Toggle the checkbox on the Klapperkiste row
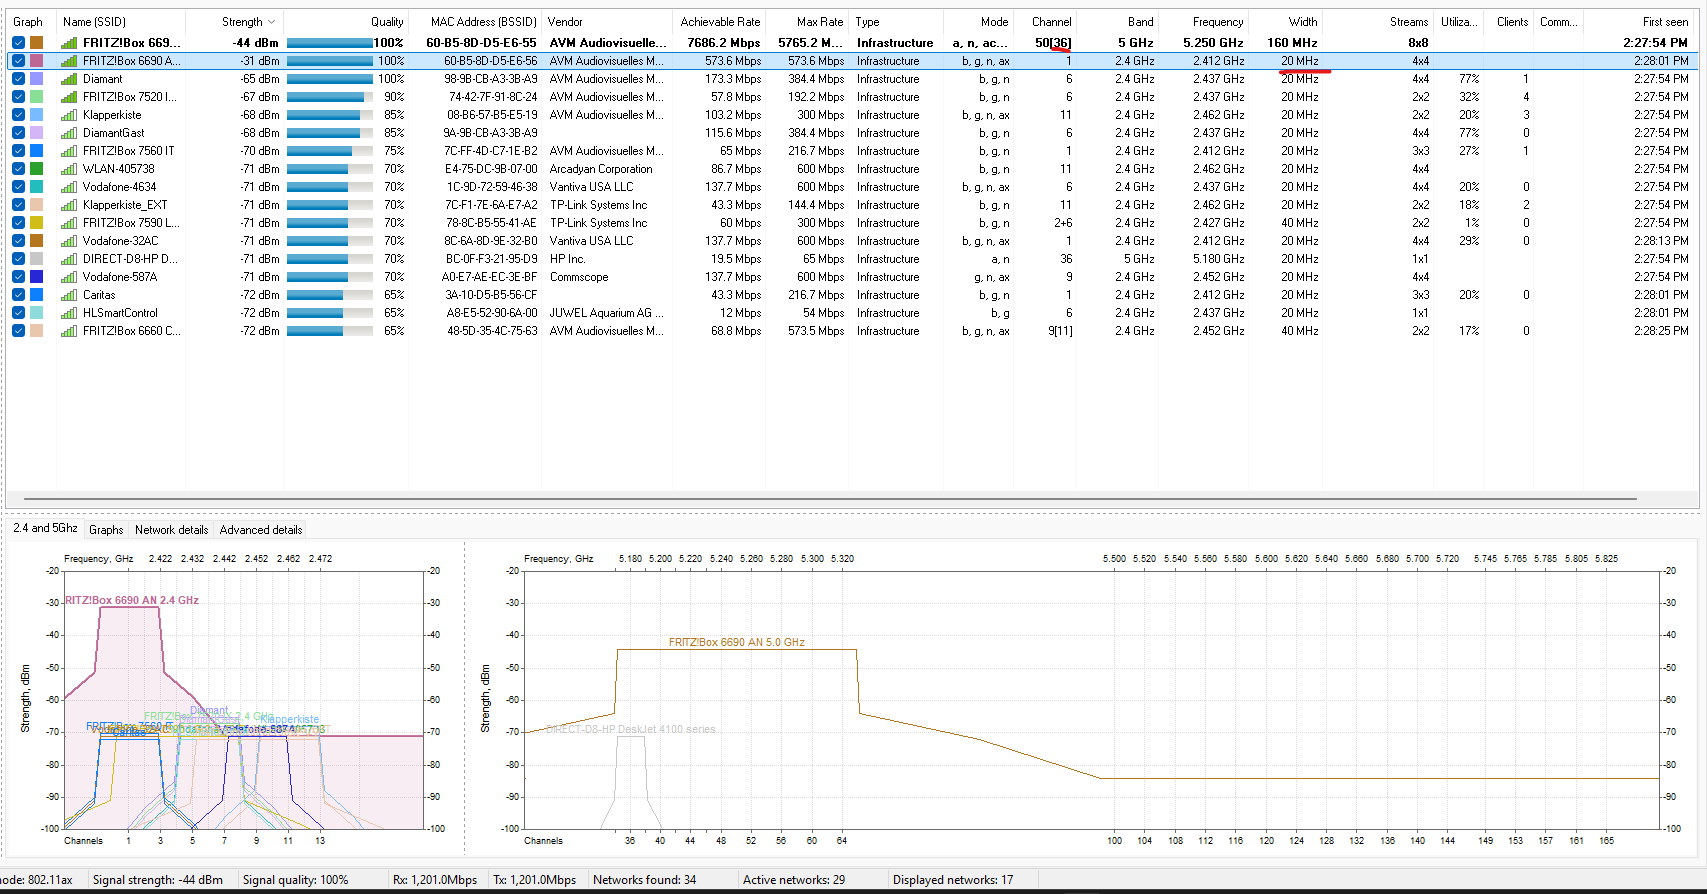Viewport: 1707px width, 894px height. point(19,115)
